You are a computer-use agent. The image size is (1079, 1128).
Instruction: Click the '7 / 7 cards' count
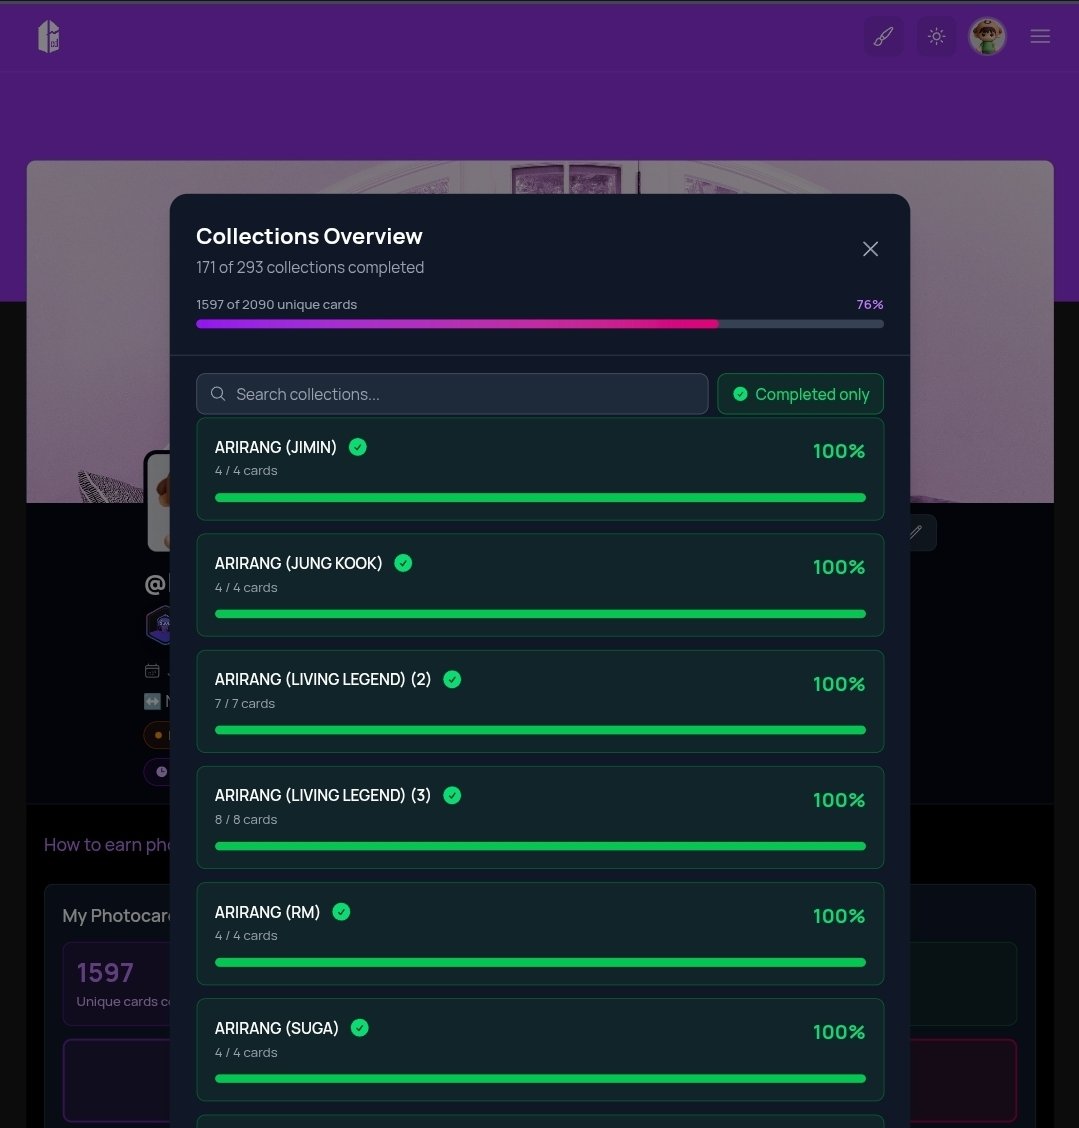(245, 704)
